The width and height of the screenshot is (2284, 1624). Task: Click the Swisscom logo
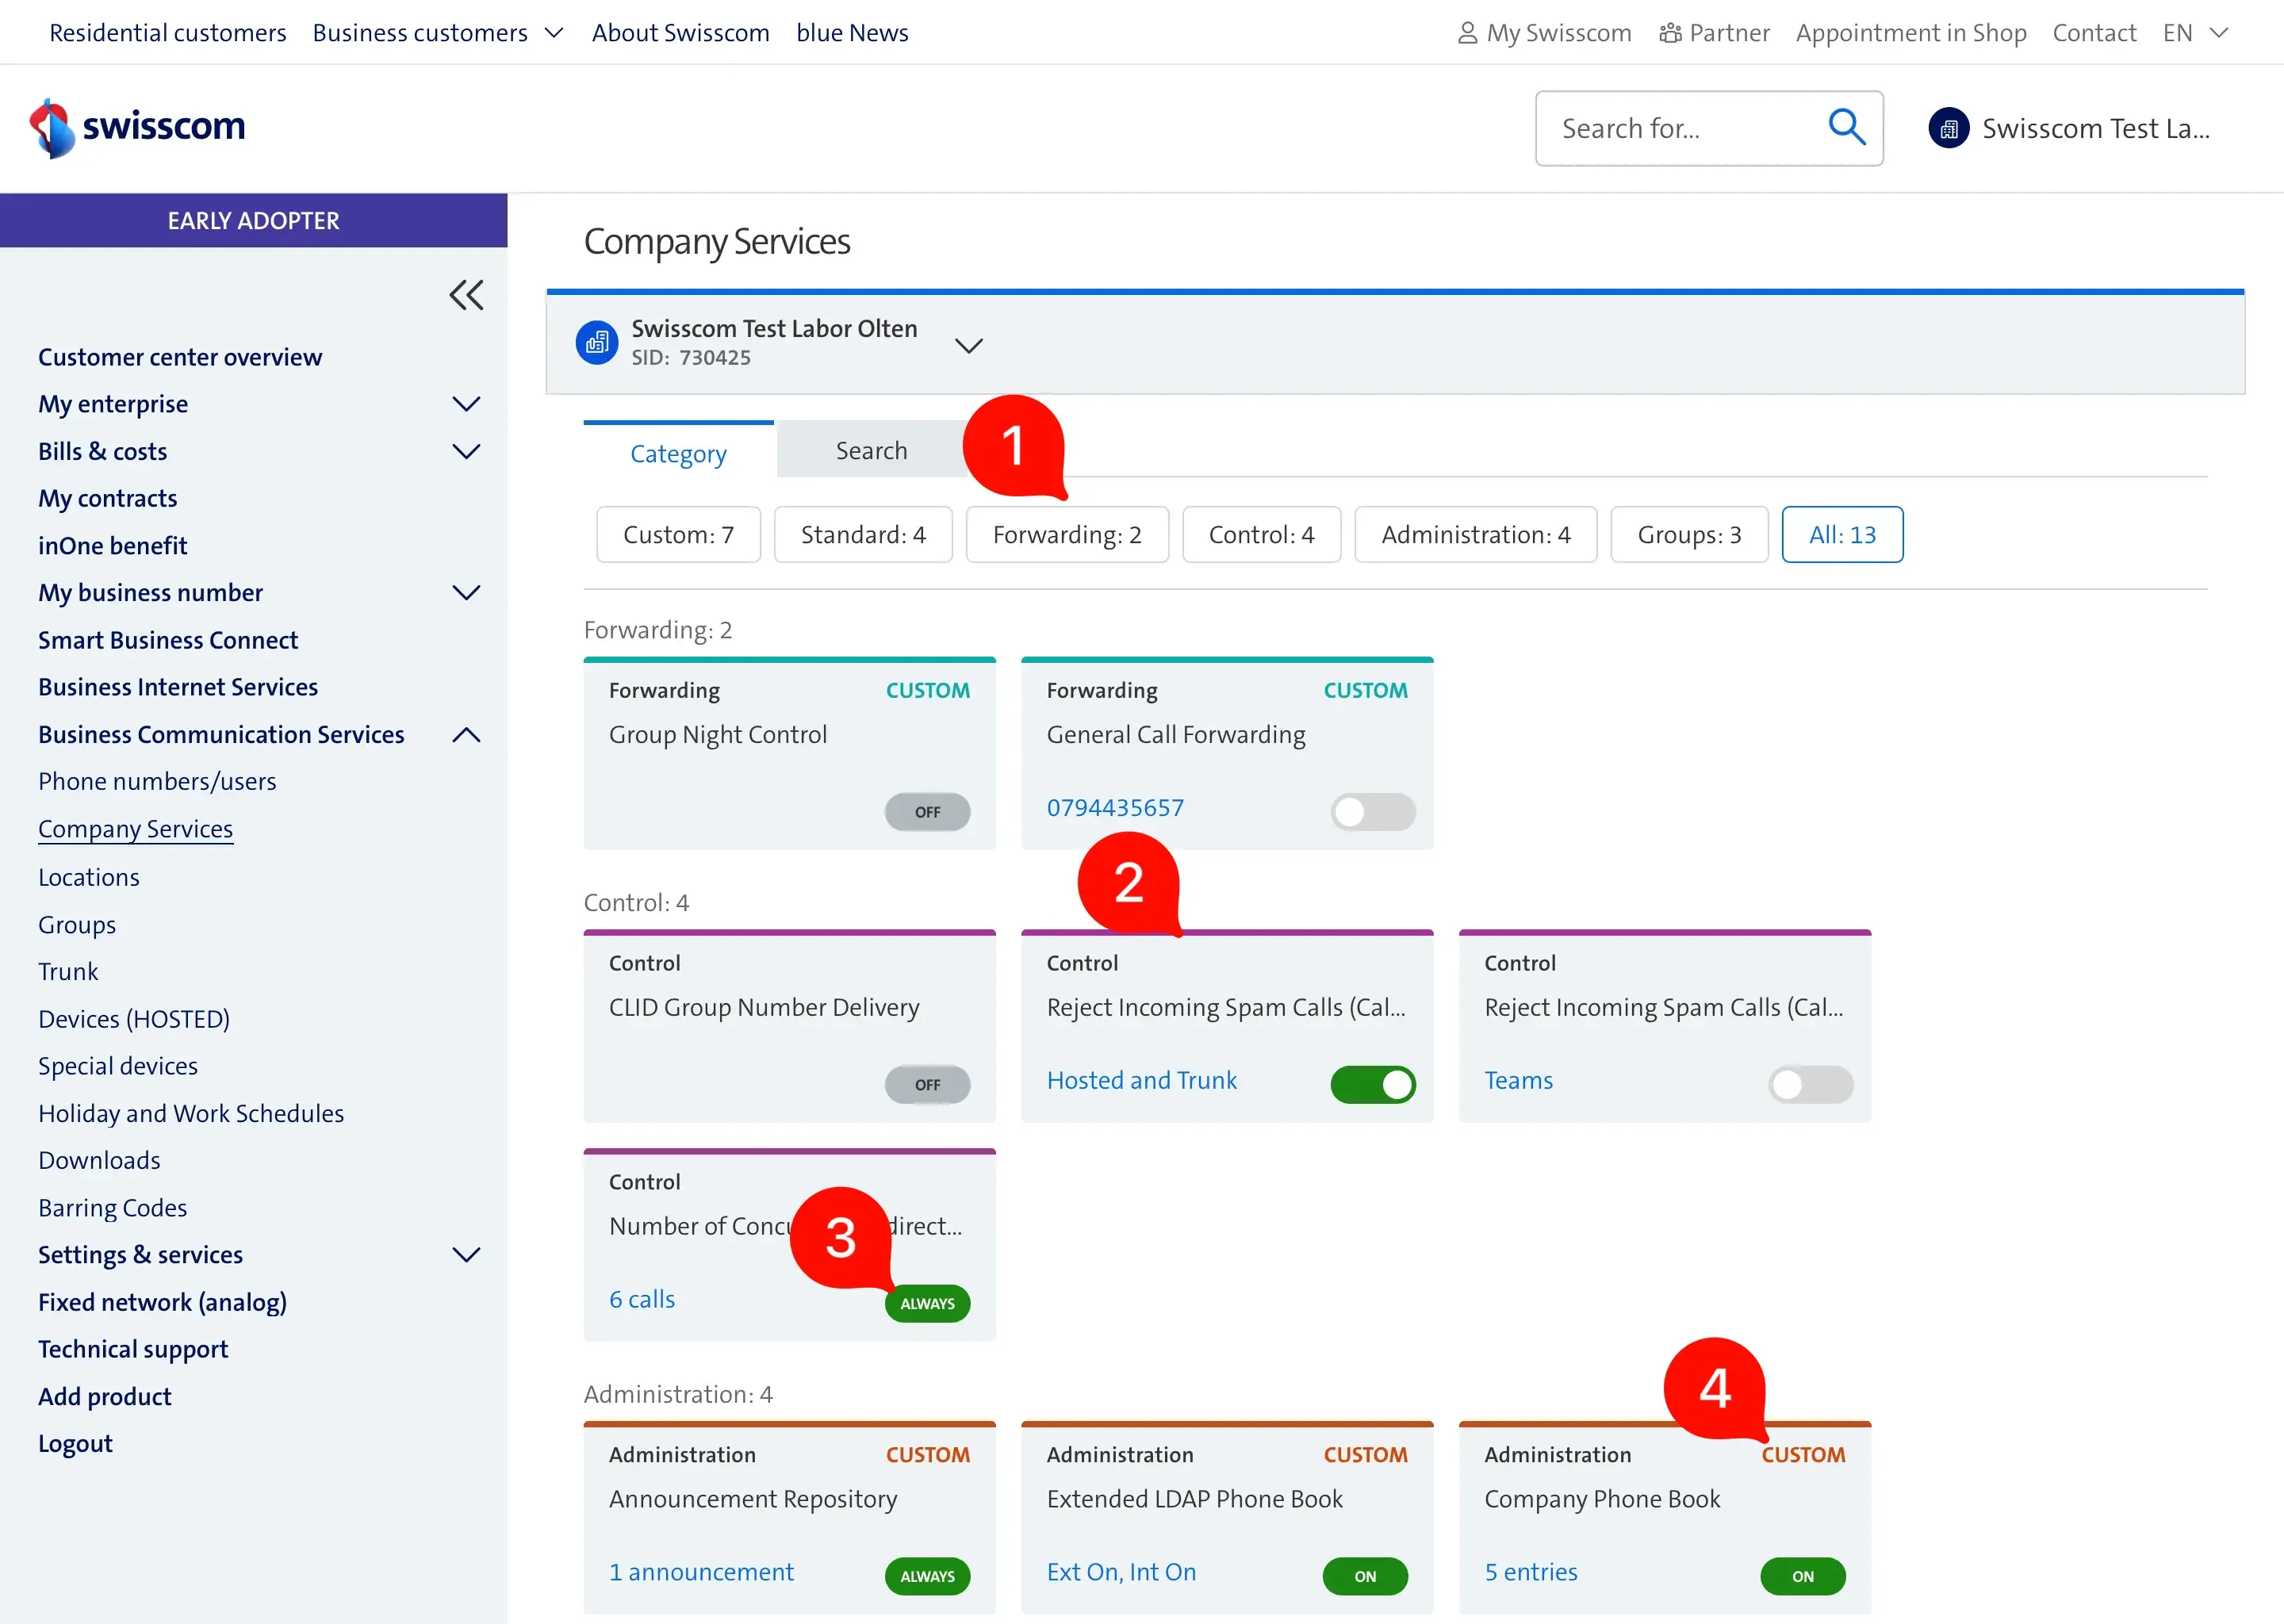point(137,127)
